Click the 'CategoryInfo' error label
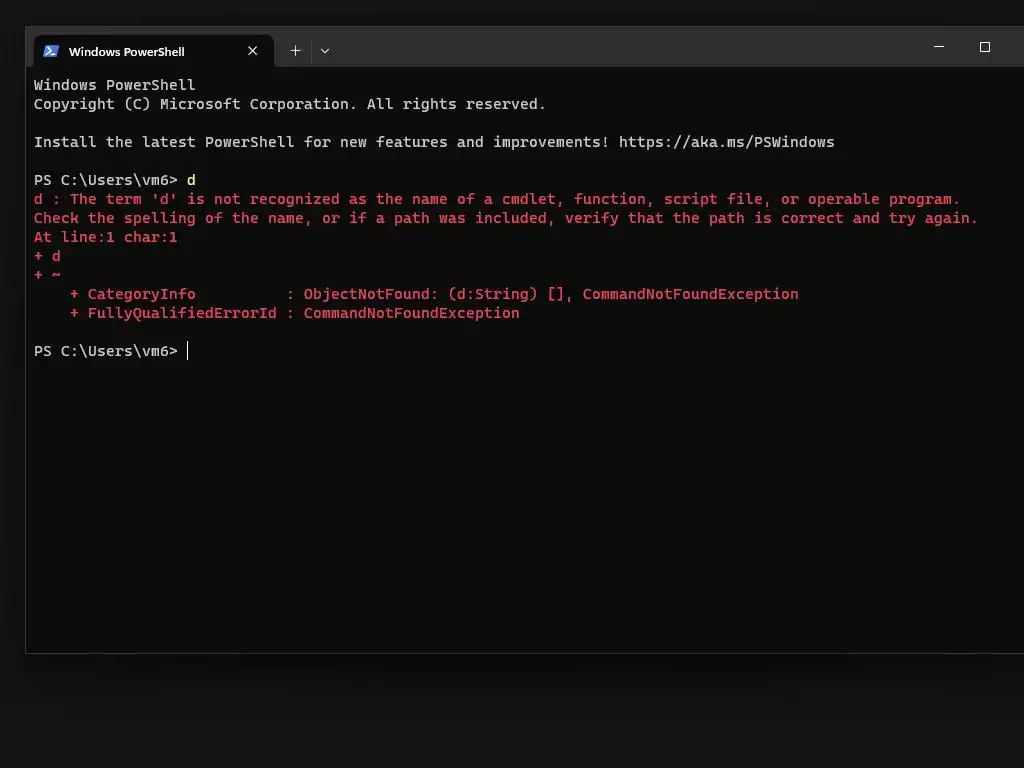Screen dimensions: 1024x768 [141, 295]
